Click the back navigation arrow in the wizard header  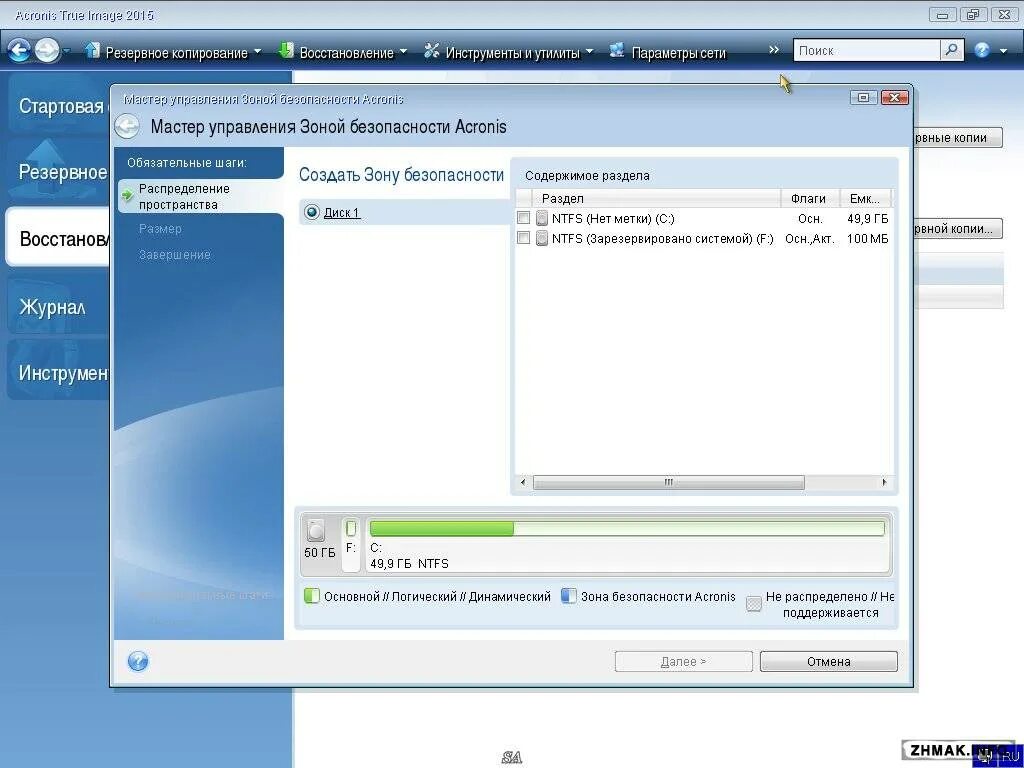pyautogui.click(x=128, y=126)
